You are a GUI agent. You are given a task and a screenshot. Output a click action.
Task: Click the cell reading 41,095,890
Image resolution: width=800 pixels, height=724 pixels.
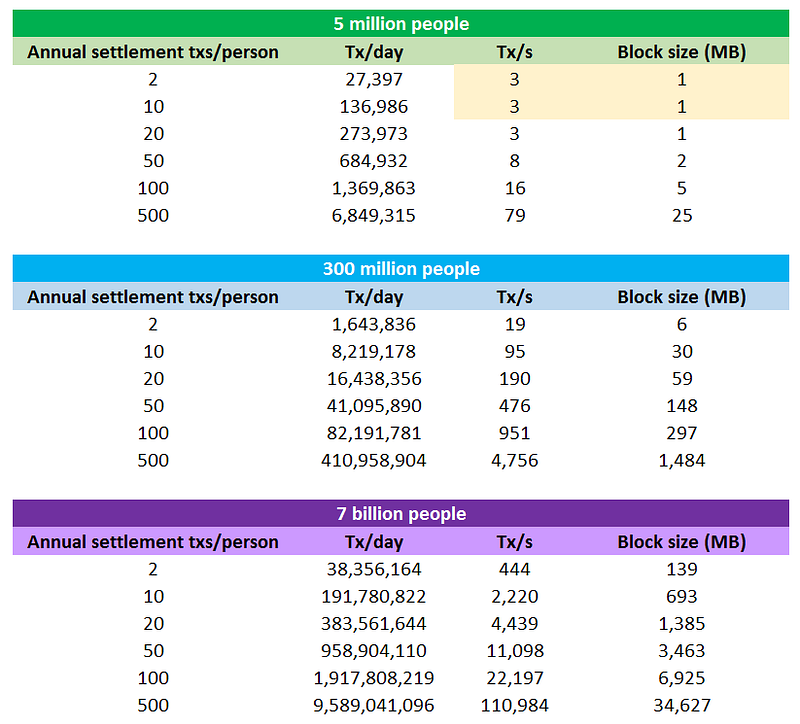point(374,406)
